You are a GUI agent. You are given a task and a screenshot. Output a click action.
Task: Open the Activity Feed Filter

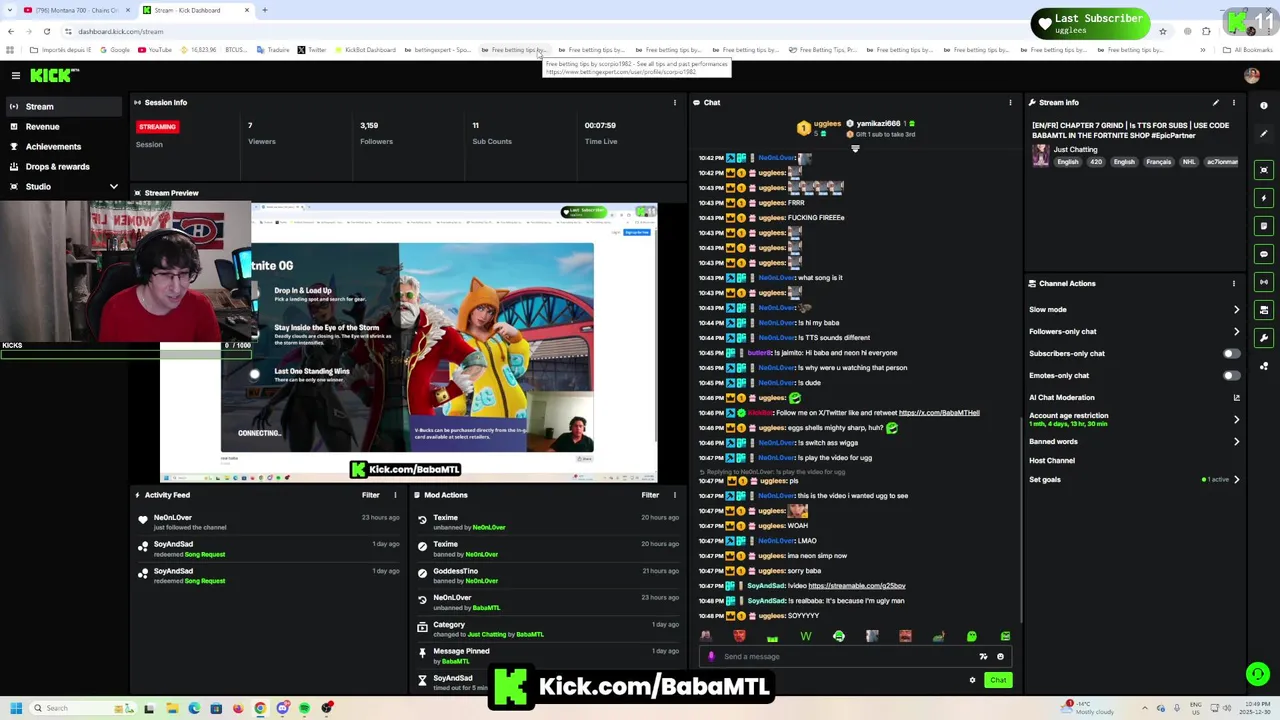[x=370, y=495]
